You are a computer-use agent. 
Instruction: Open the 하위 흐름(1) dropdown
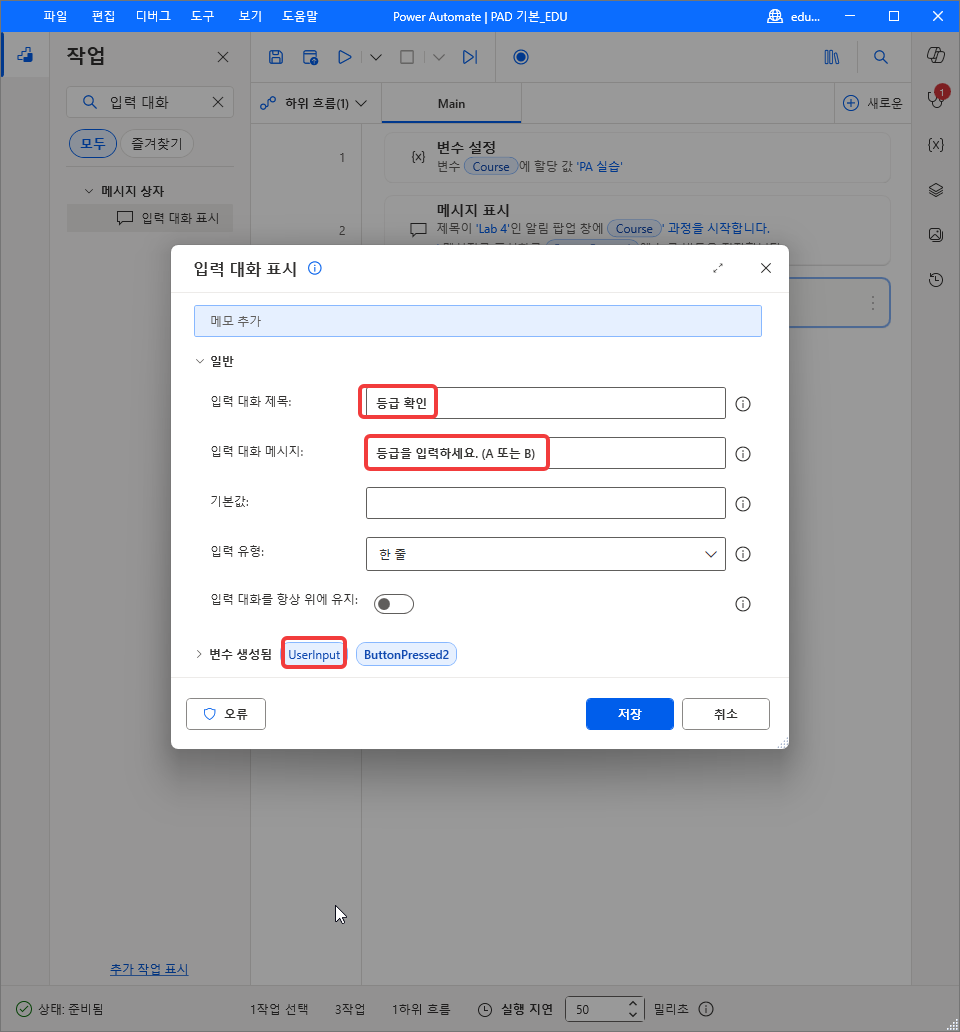[314, 103]
